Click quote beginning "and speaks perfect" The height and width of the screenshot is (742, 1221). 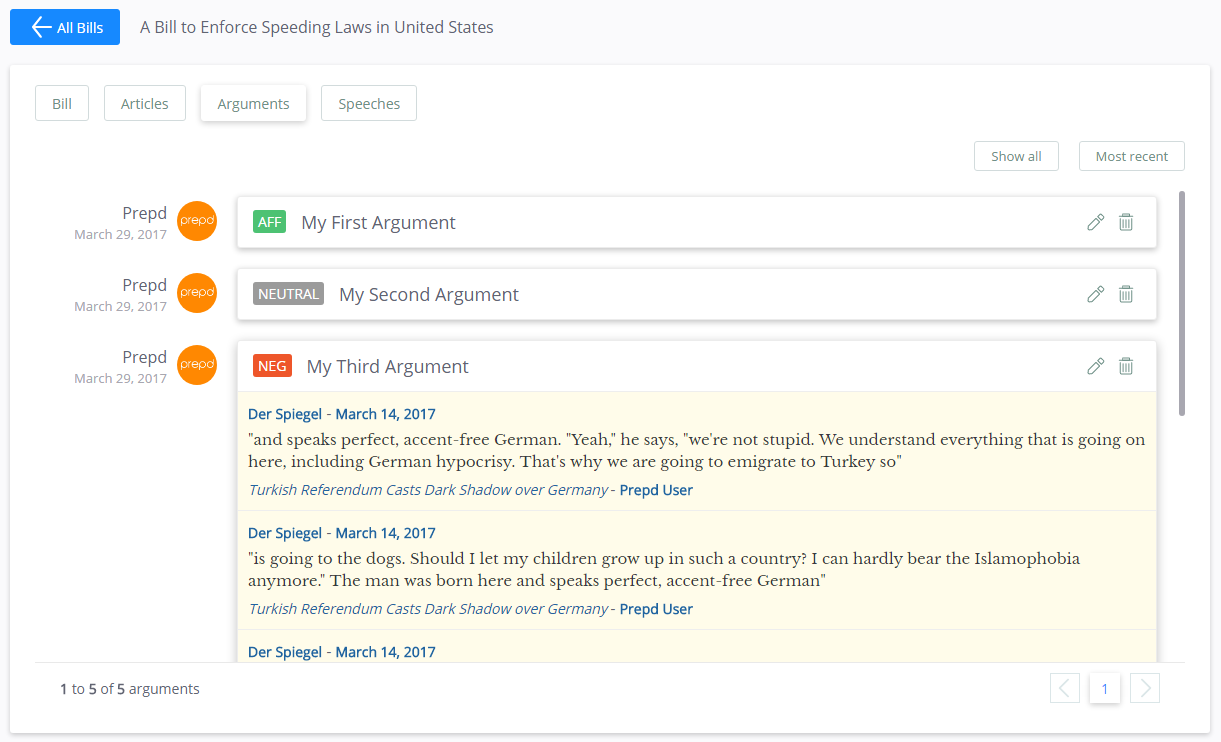[x=697, y=450]
